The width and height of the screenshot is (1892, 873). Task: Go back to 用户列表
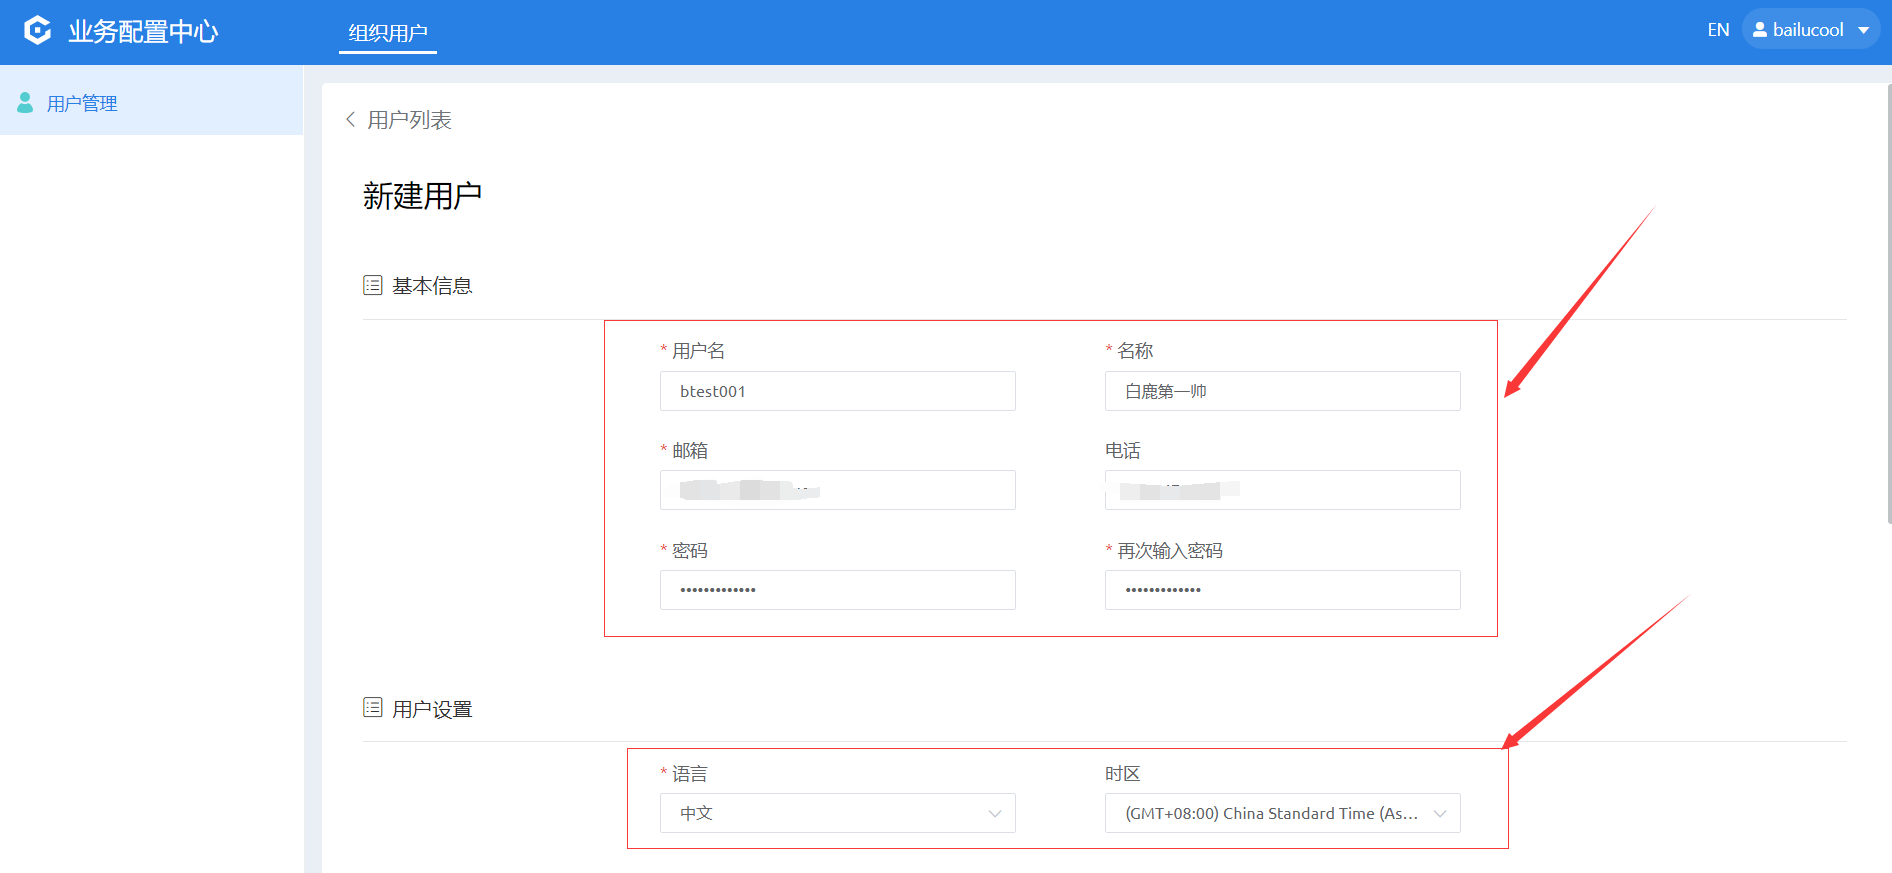tap(409, 120)
